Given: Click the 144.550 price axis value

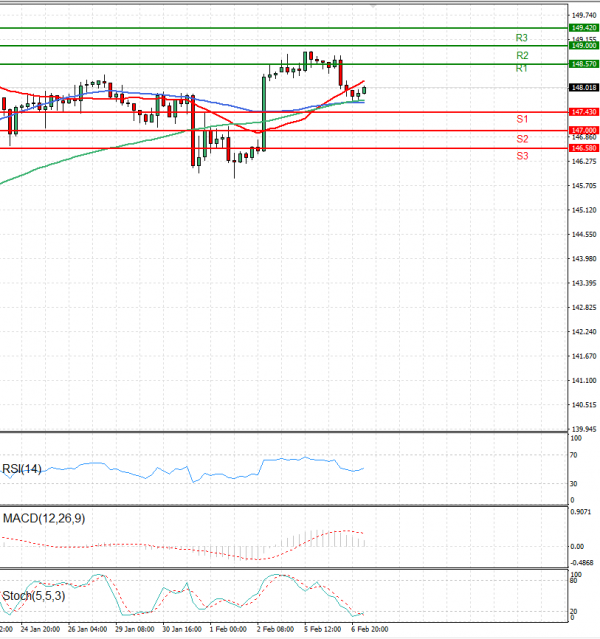Looking at the screenshot, I should [x=584, y=235].
